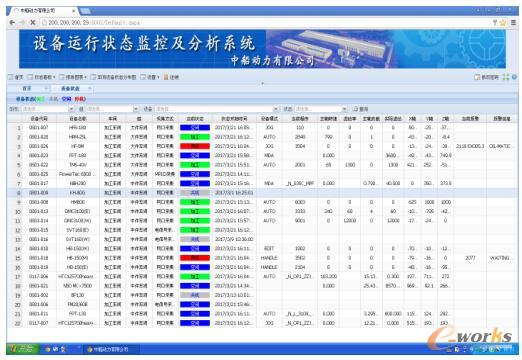Select device name DMC210U(E) cell

pyautogui.click(x=78, y=212)
